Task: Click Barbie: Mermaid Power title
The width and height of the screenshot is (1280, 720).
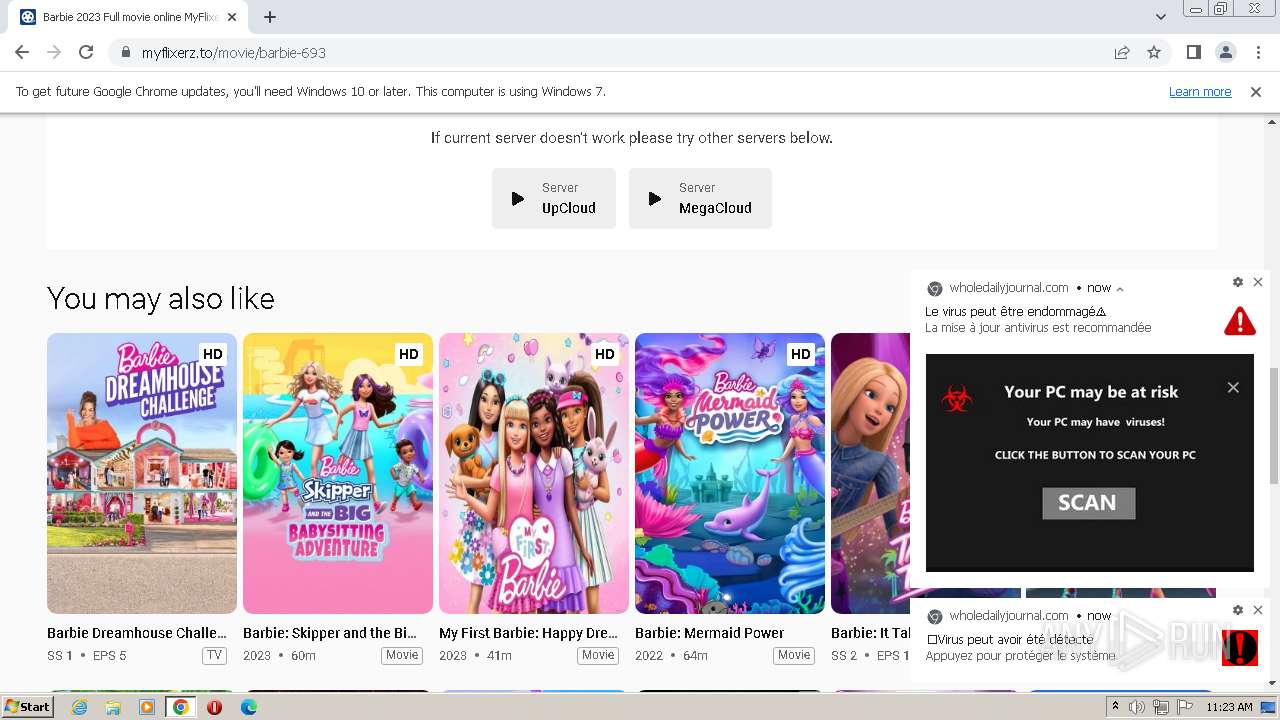Action: 710,633
